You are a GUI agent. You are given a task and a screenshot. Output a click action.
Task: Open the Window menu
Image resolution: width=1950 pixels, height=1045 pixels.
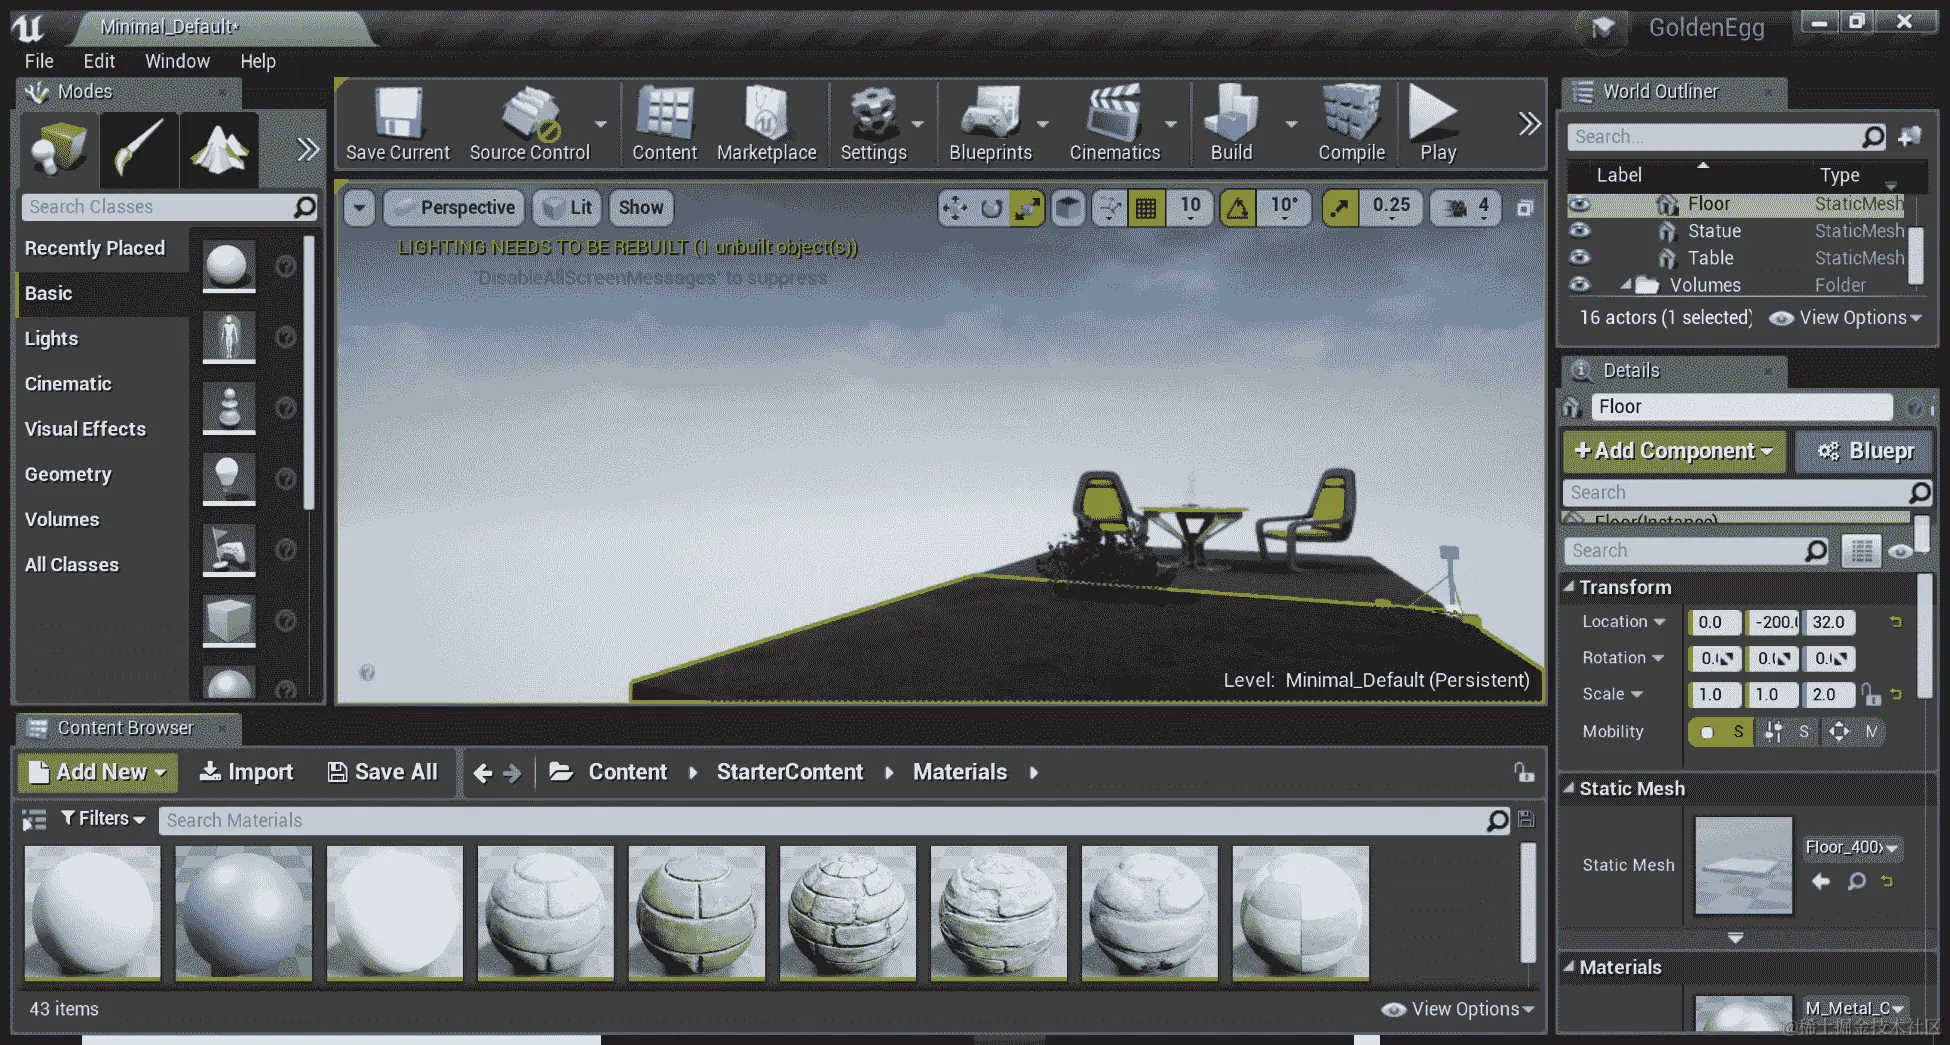tap(177, 61)
